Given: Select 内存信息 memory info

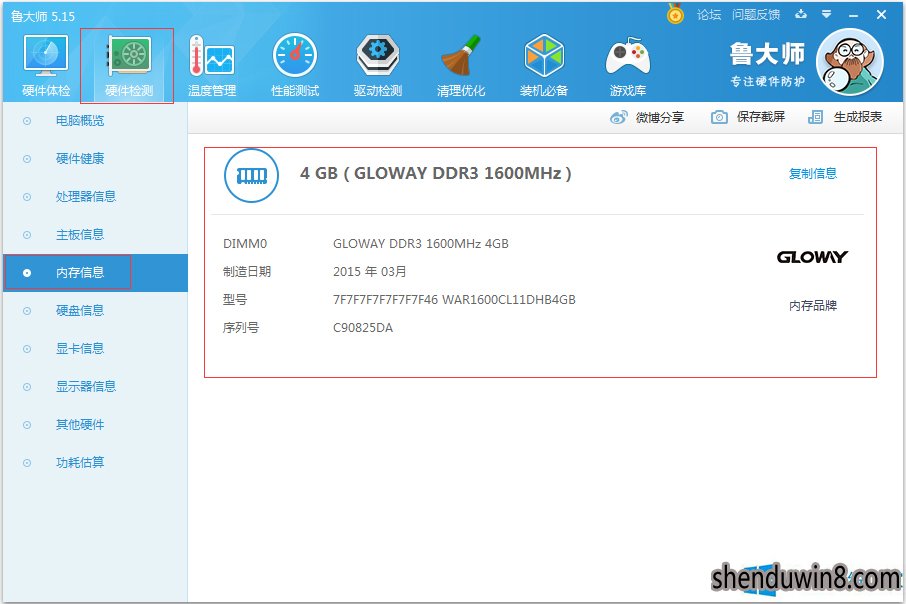Looking at the screenshot, I should pyautogui.click(x=95, y=273).
